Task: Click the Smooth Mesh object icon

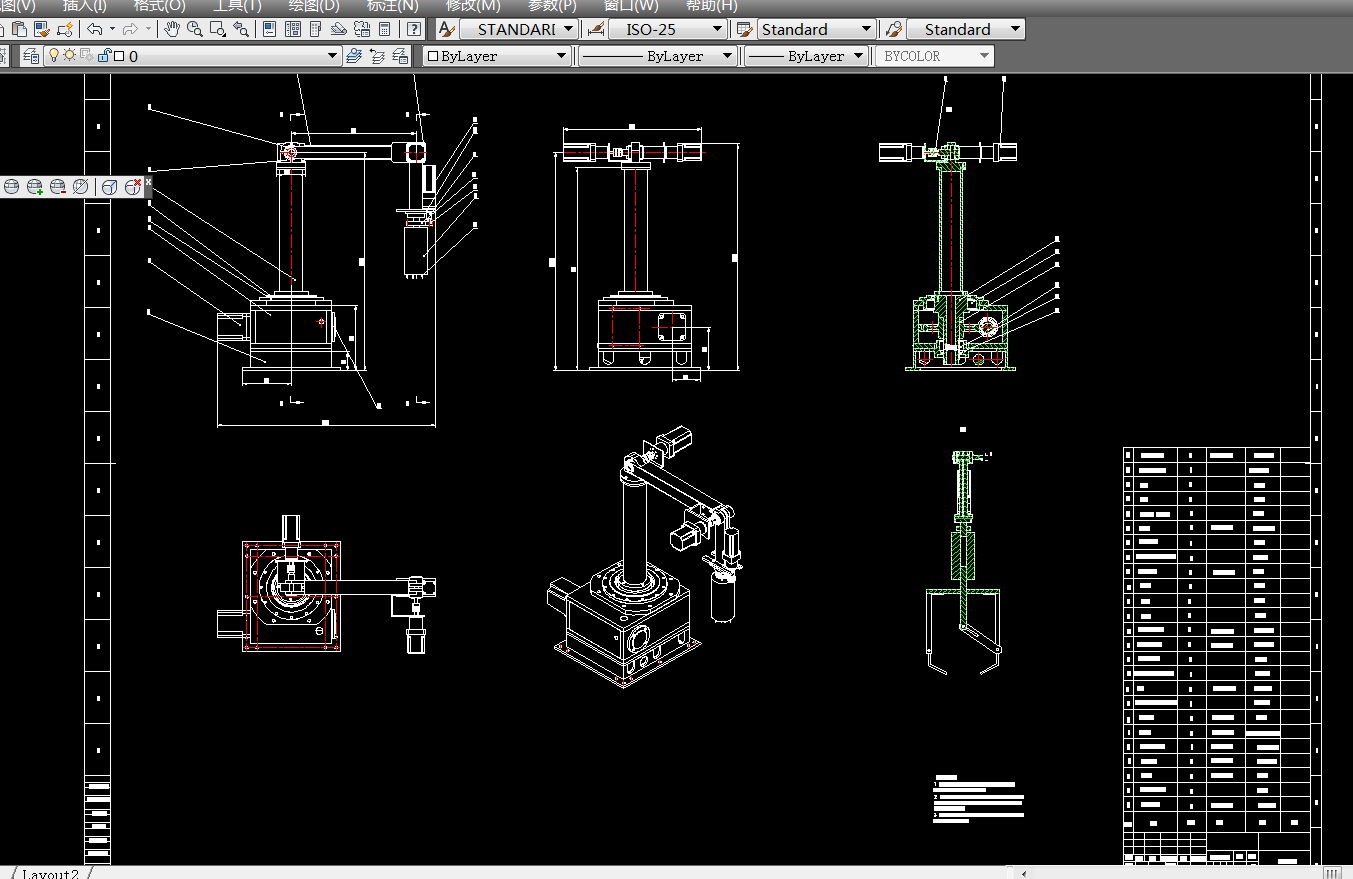Action: pyautogui.click(x=12, y=187)
